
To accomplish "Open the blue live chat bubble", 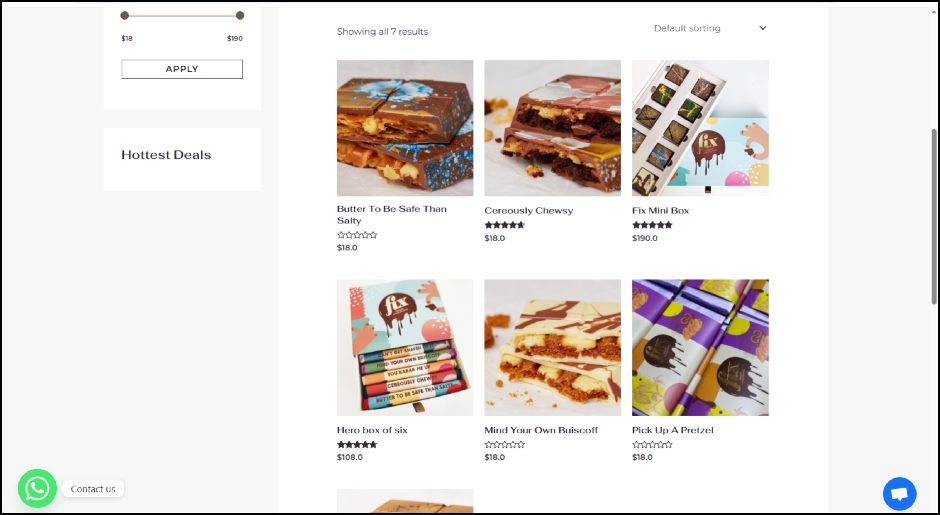I will click(899, 494).
